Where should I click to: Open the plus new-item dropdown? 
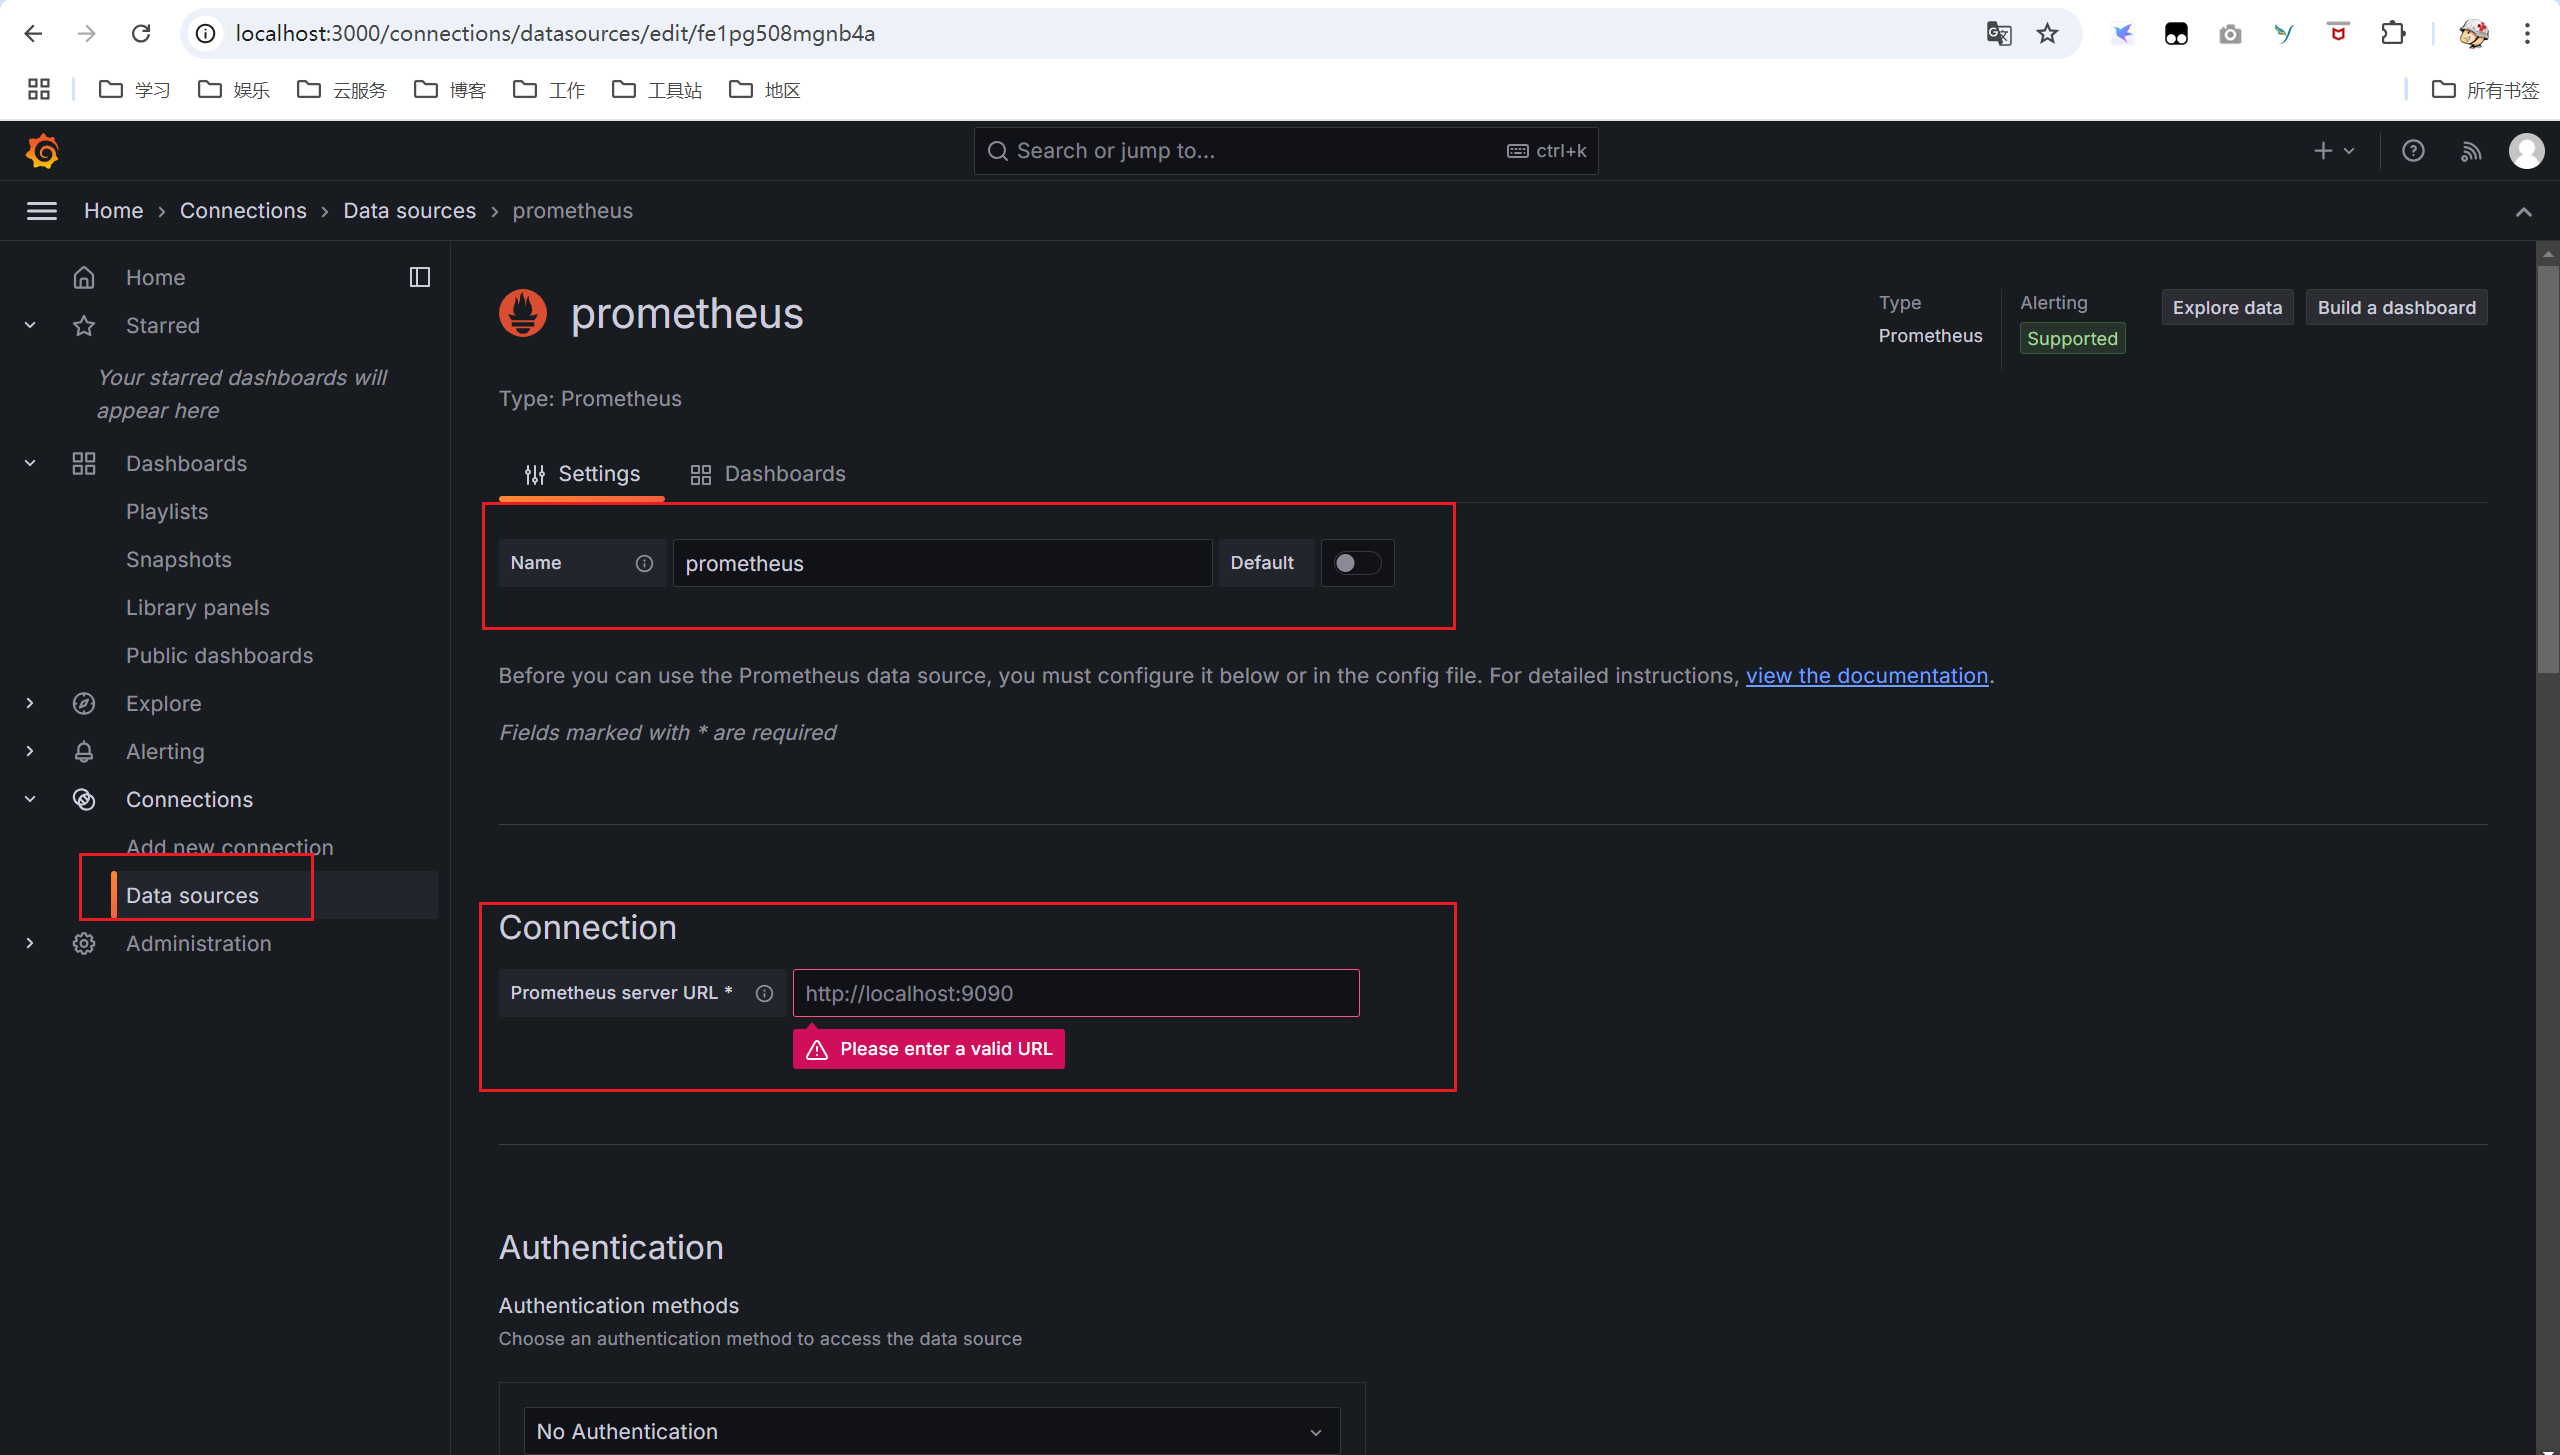click(2333, 151)
